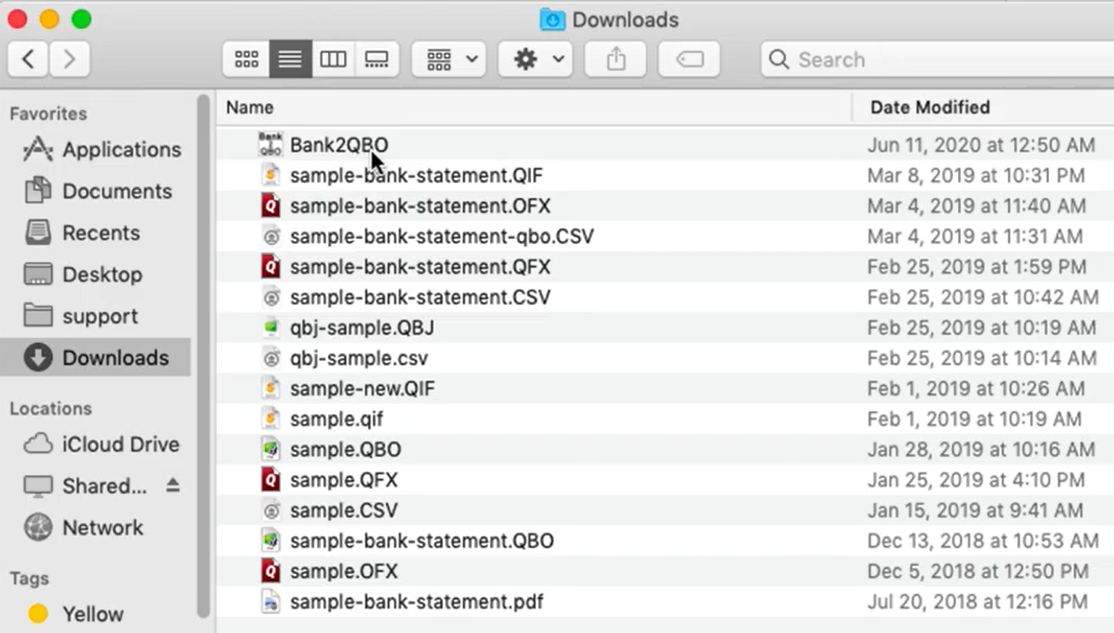
Task: Sort by the Date Modified column header
Action: (930, 107)
